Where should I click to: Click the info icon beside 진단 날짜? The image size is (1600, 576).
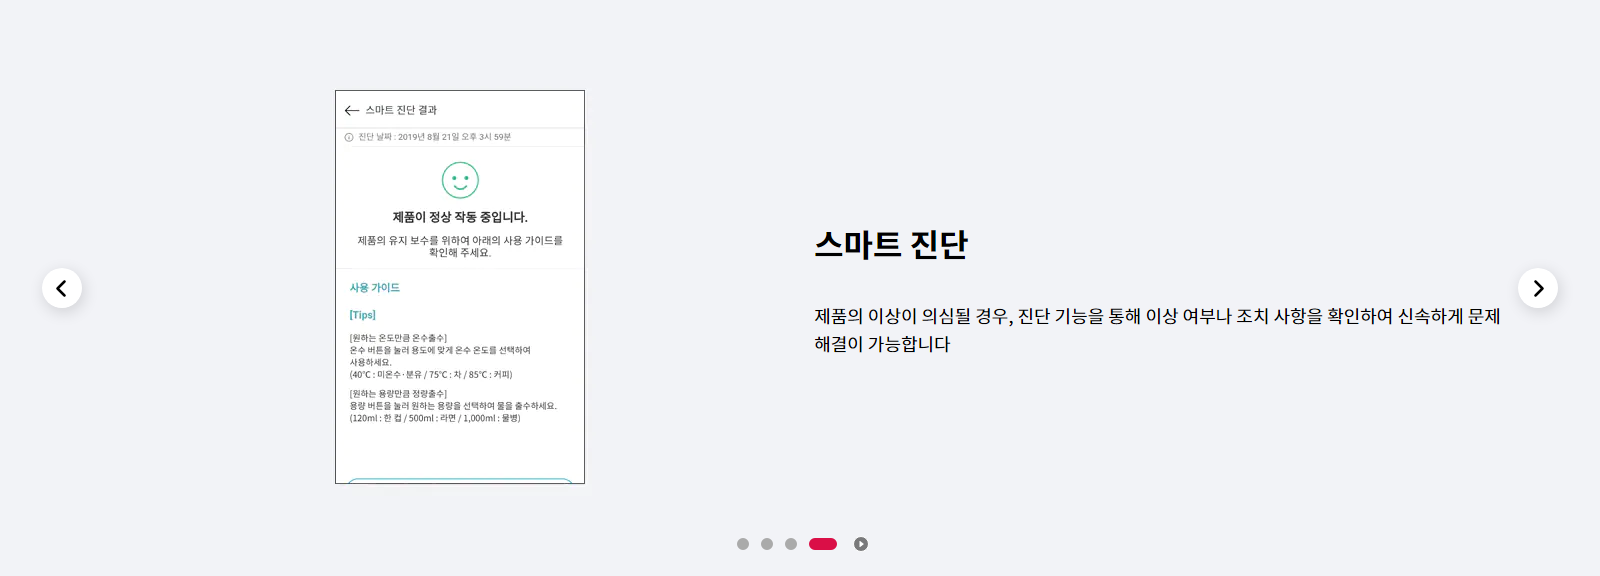[x=349, y=137]
